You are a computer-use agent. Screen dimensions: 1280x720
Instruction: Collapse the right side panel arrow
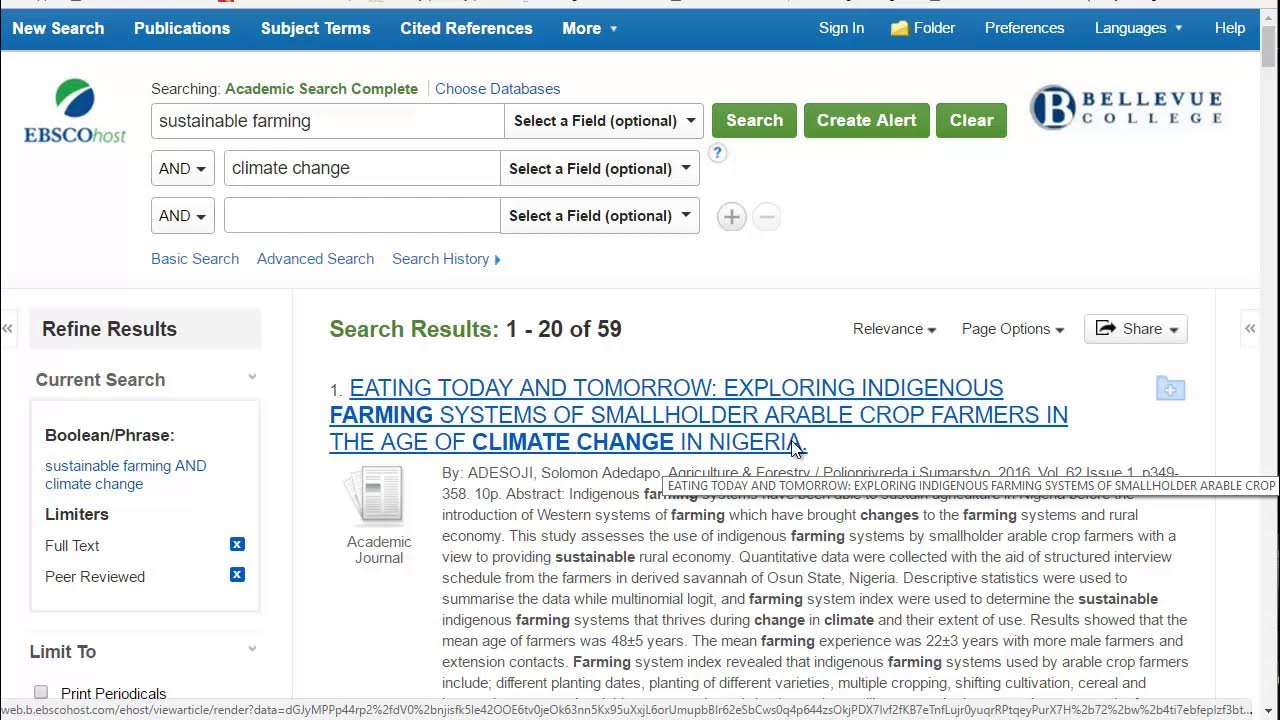1249,329
